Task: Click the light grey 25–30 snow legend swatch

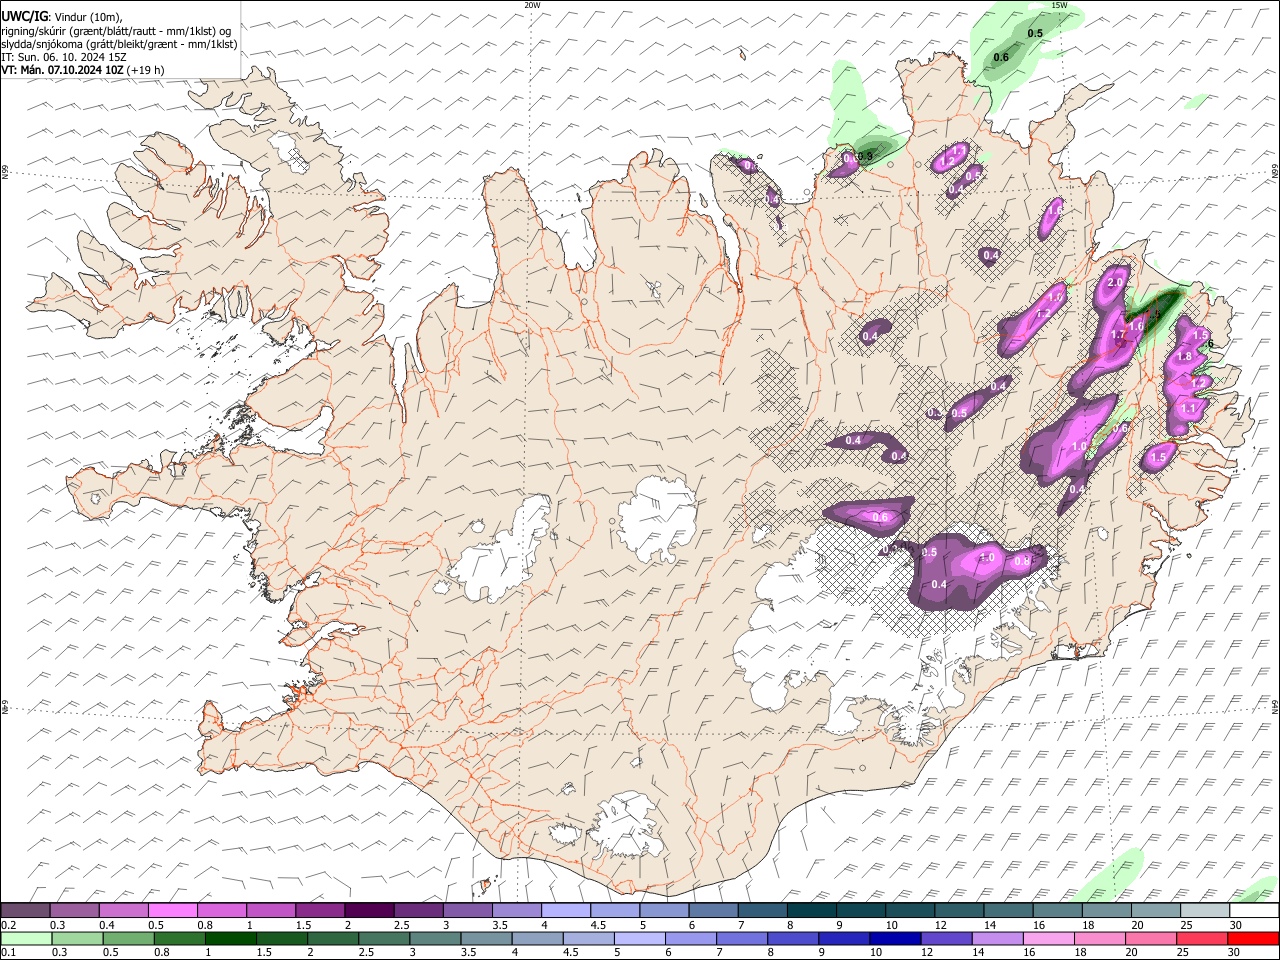Action: click(x=1204, y=910)
